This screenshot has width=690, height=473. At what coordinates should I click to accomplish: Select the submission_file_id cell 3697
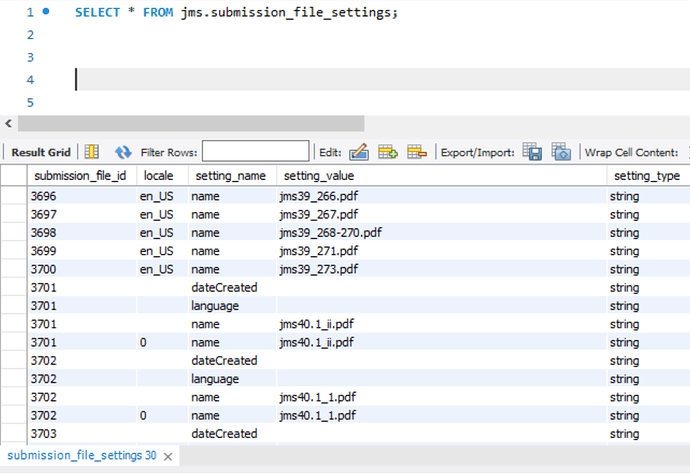pyautogui.click(x=82, y=214)
